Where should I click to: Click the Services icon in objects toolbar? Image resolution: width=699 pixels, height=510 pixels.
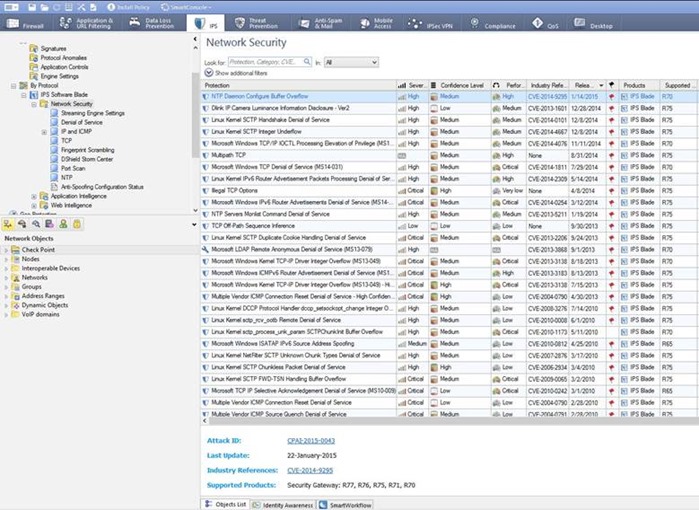tap(22, 224)
